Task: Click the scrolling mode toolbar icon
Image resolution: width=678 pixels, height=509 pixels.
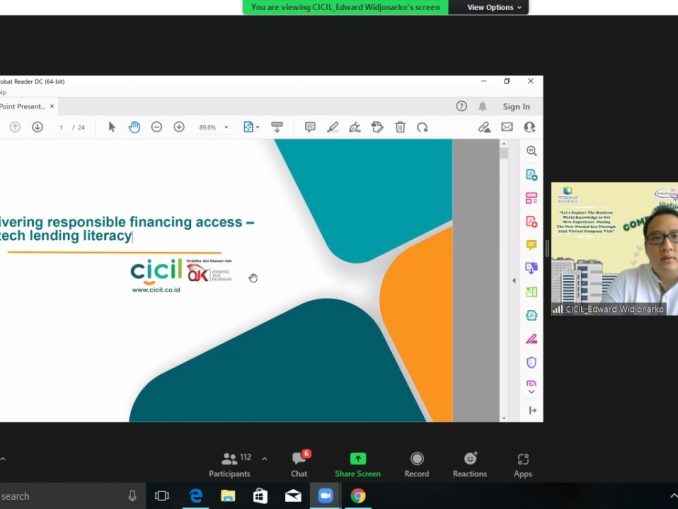Action: coord(277,127)
